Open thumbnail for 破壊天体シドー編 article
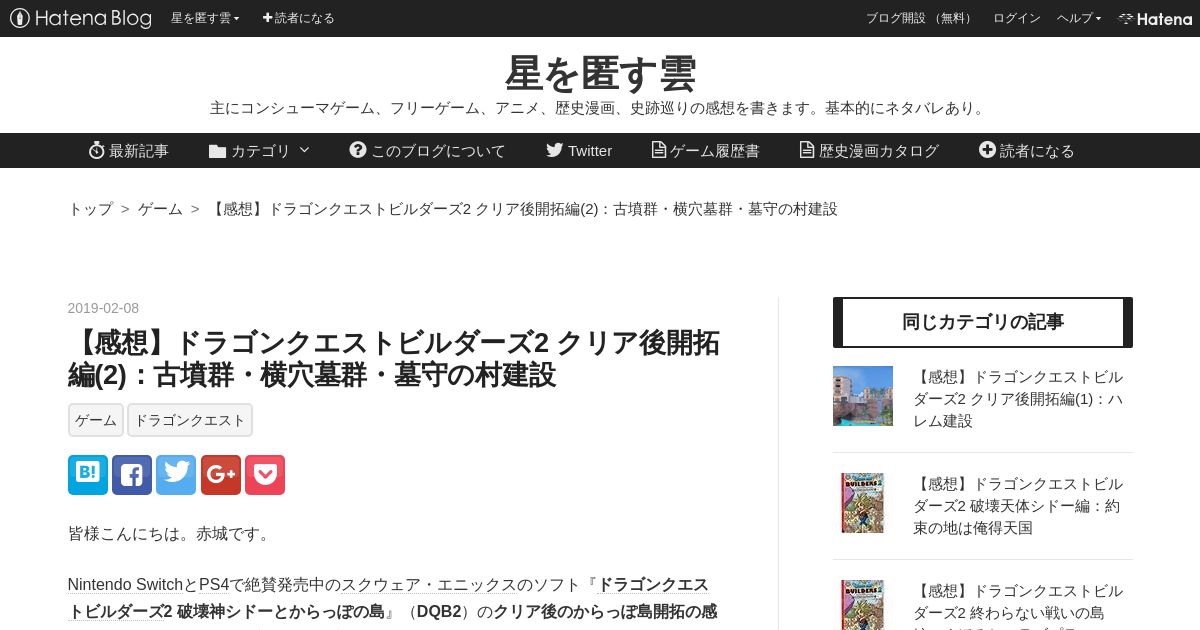 point(863,503)
